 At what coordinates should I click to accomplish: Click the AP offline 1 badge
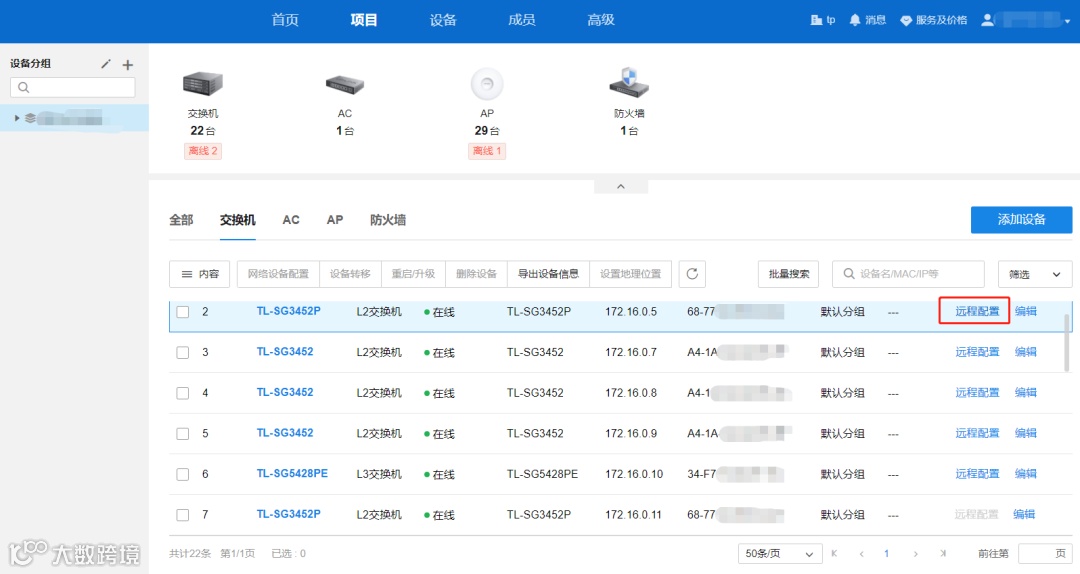487,151
